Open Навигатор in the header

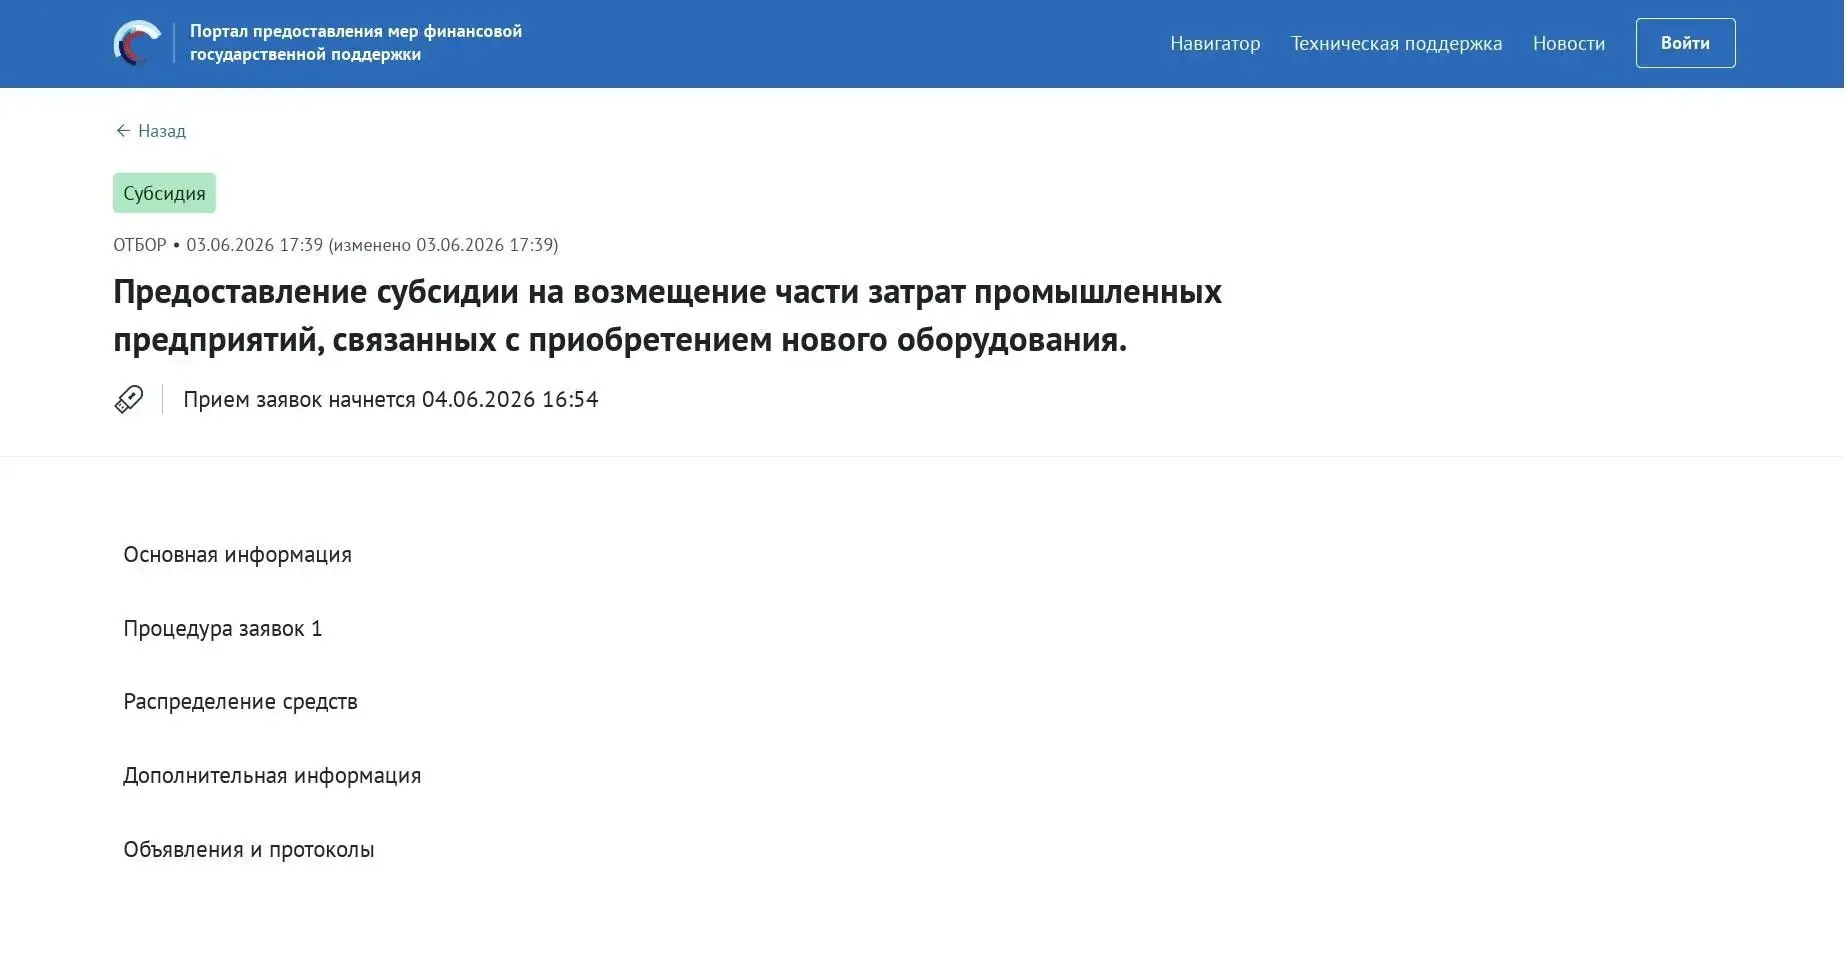click(x=1215, y=43)
